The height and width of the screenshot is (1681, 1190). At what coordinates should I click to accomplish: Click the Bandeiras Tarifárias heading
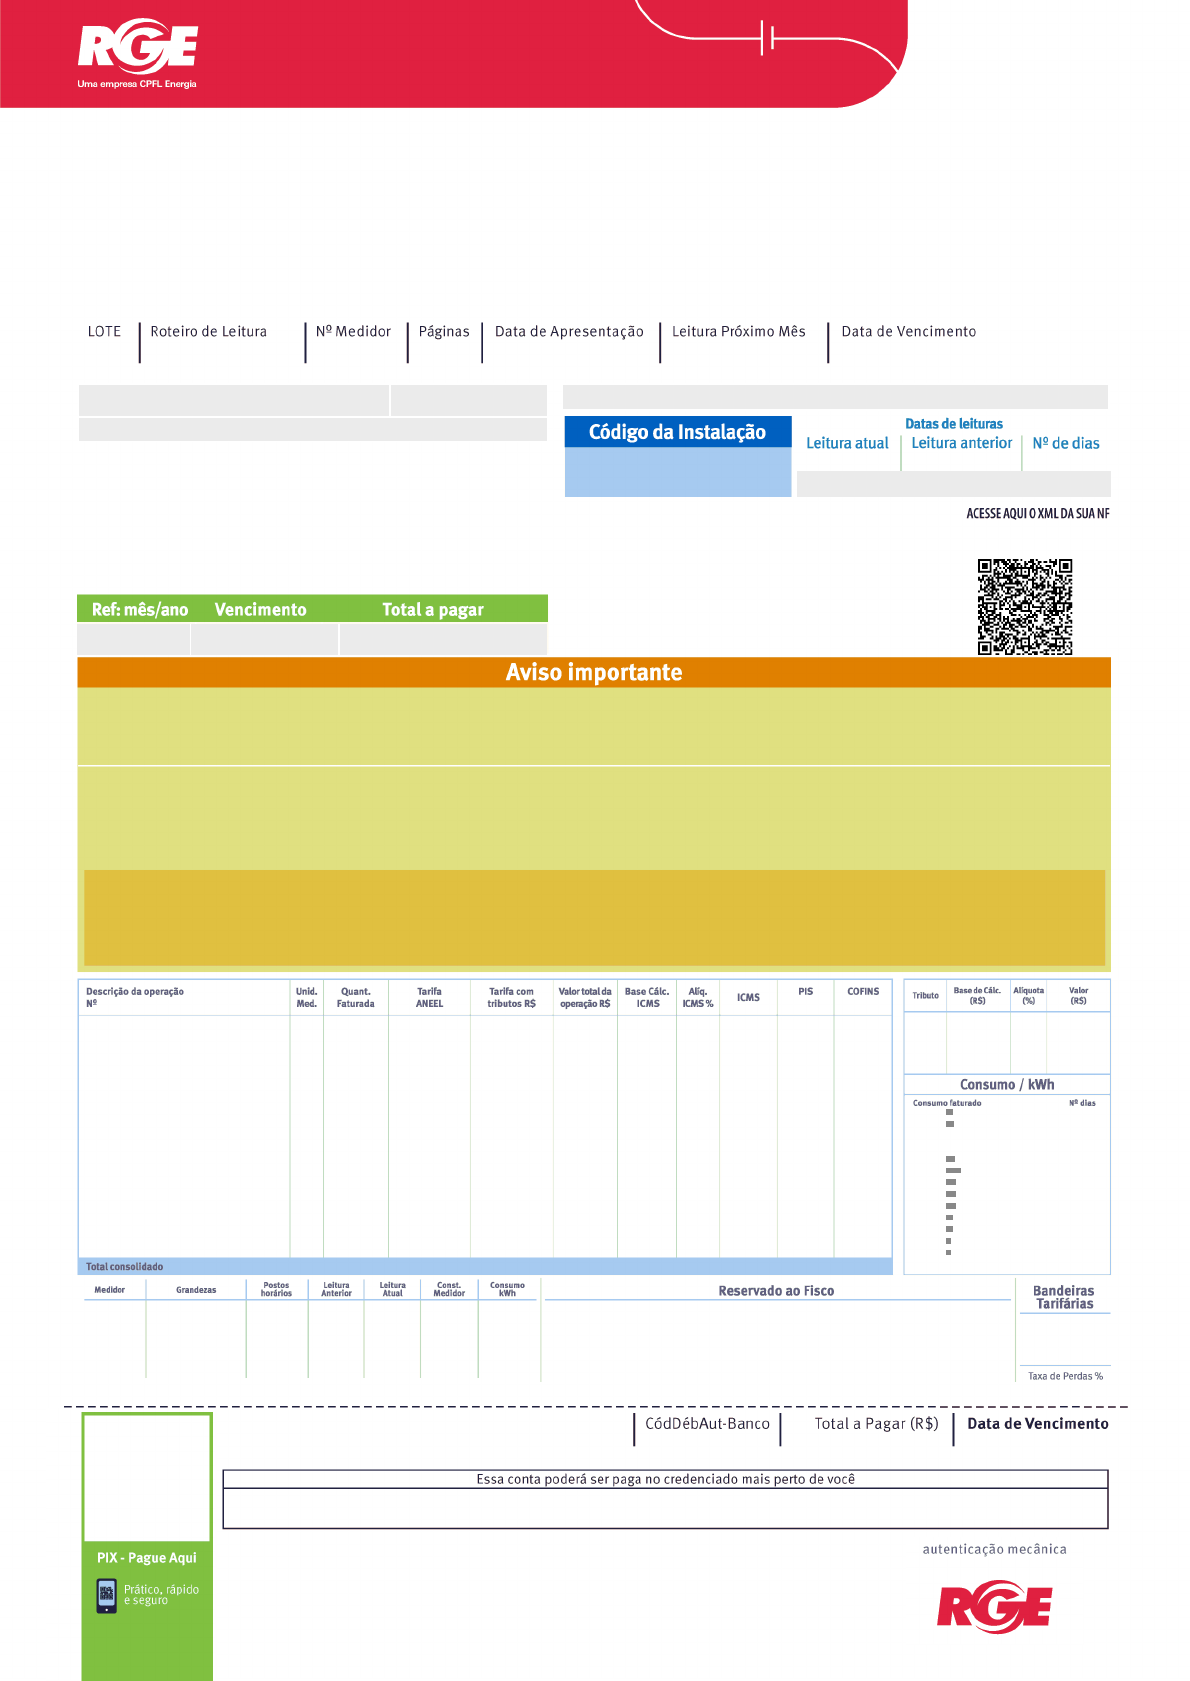tap(1064, 1297)
